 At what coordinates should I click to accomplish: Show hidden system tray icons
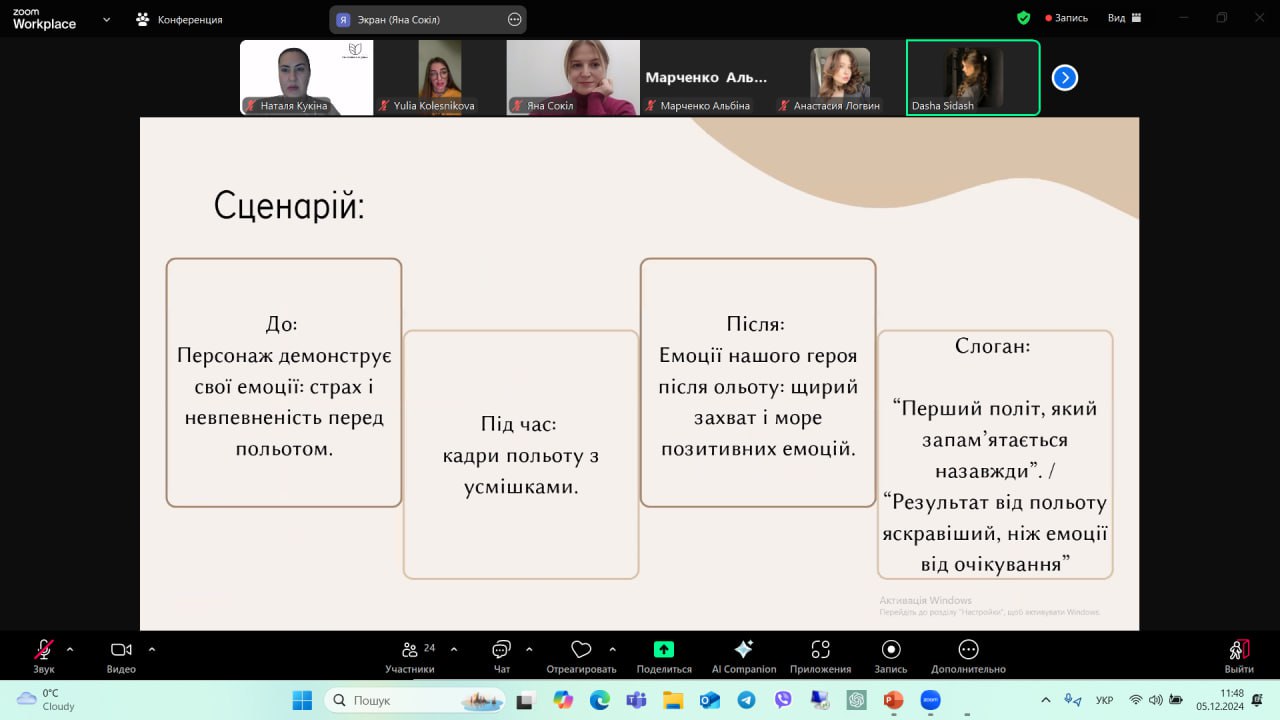tap(1046, 700)
